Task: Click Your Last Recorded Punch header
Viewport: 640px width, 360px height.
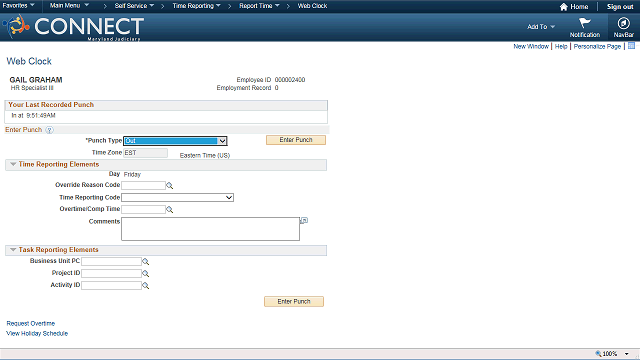Action: tap(51, 105)
